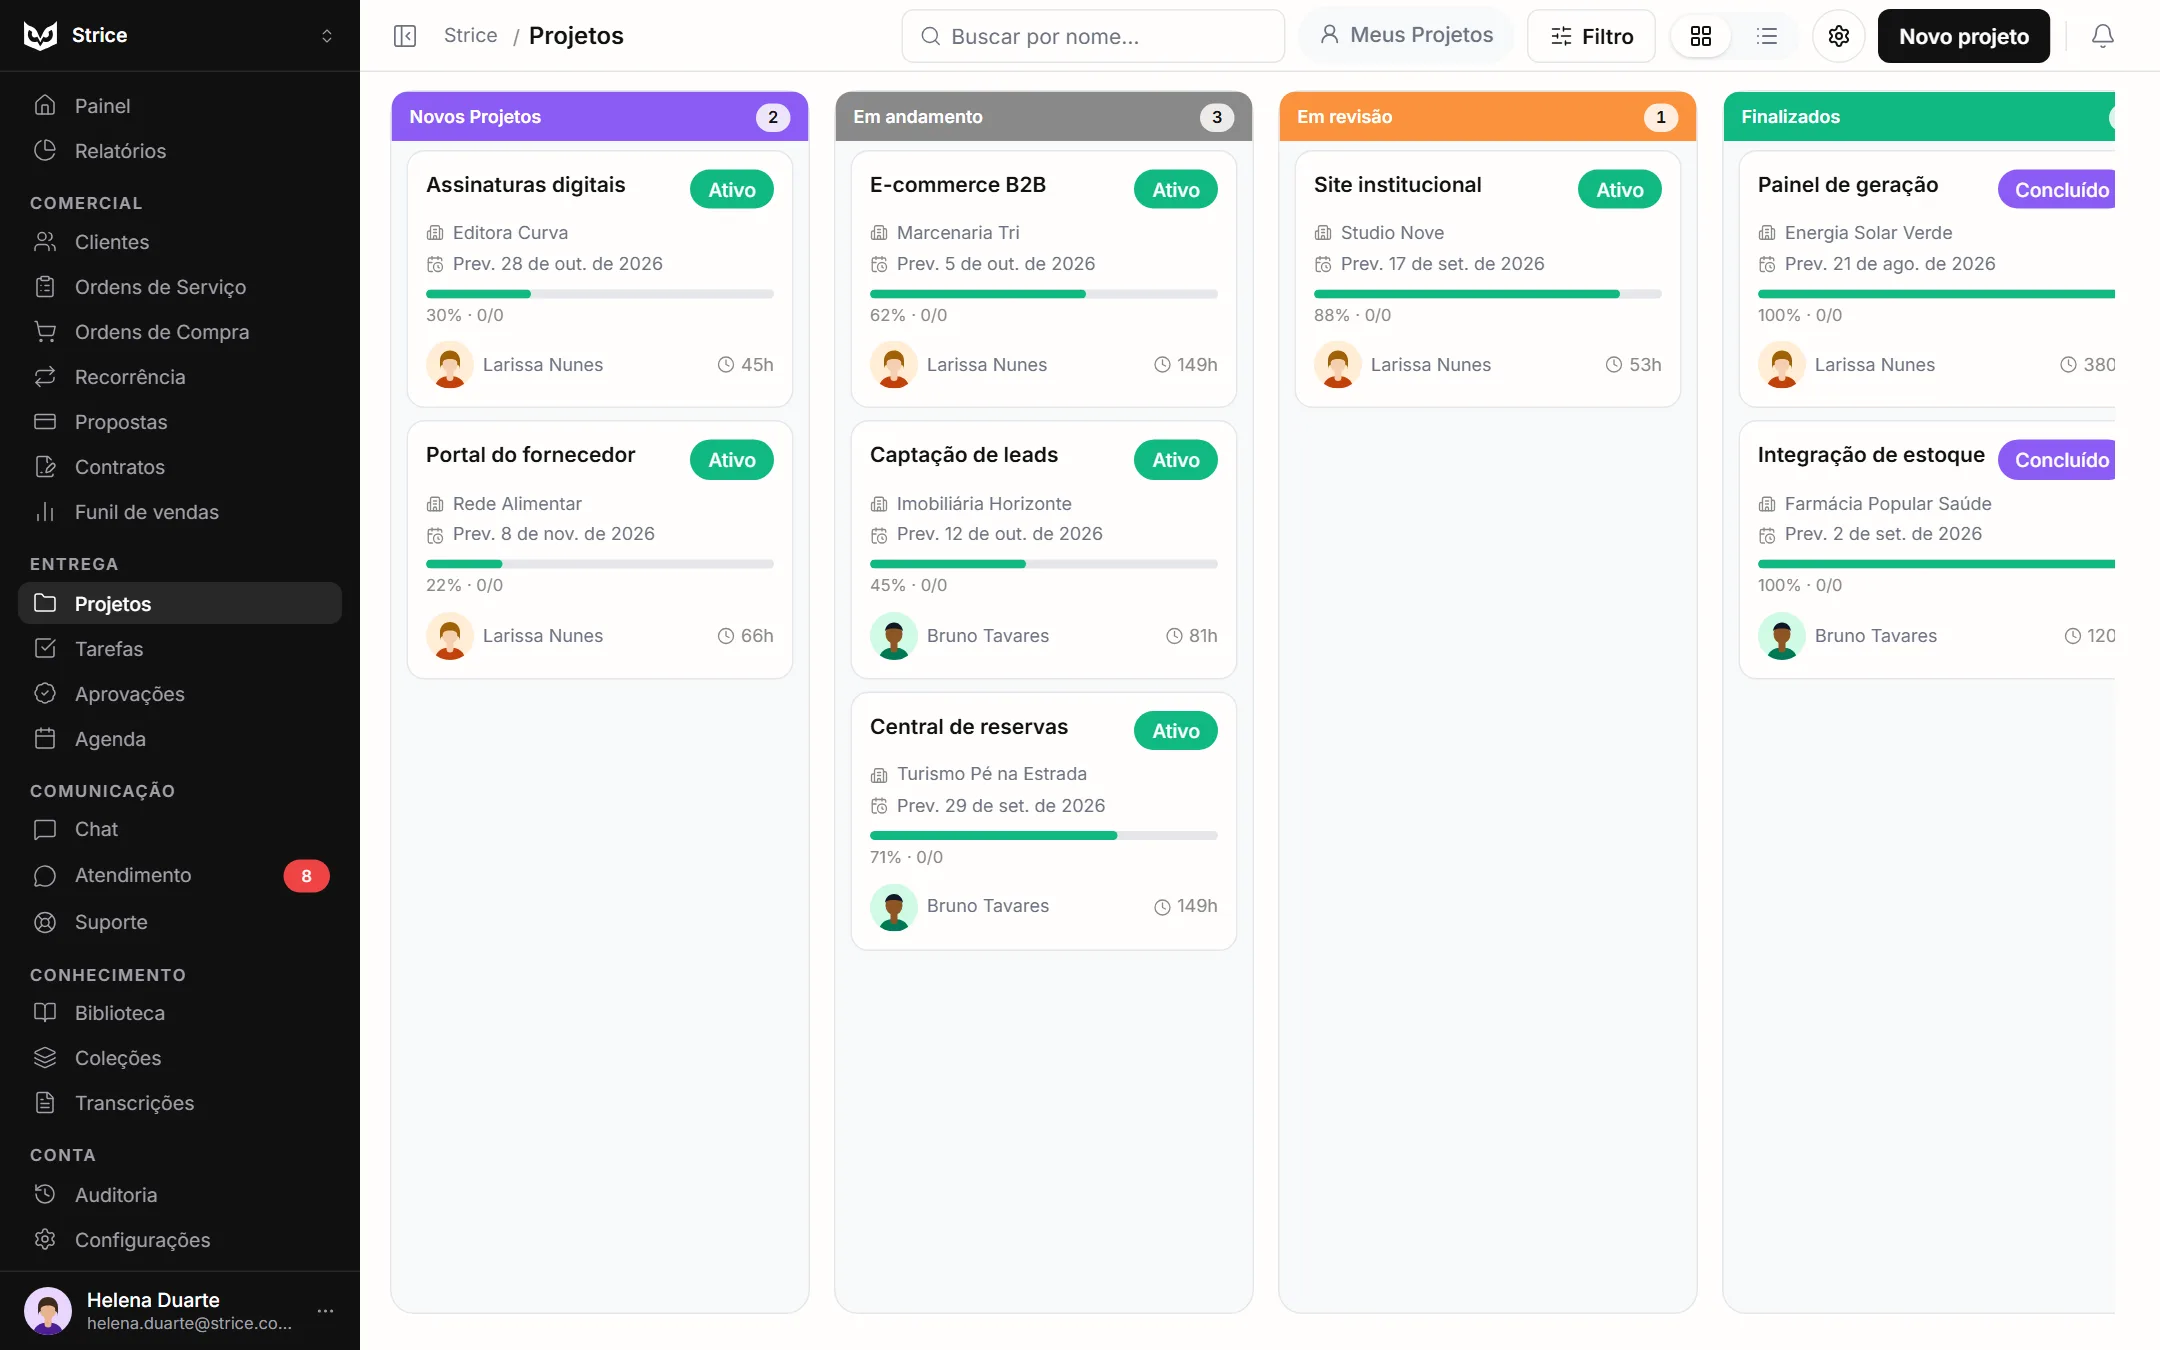Switch to list view
This screenshot has height=1350, width=2160.
click(x=1767, y=36)
